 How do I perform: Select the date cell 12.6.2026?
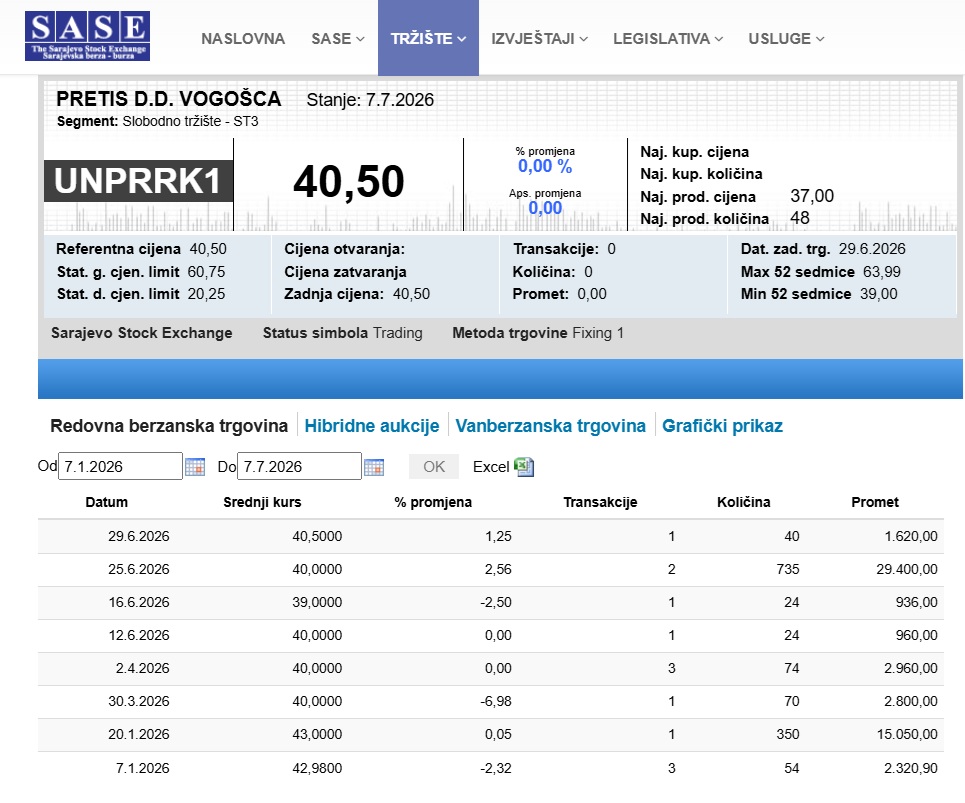[x=138, y=635]
